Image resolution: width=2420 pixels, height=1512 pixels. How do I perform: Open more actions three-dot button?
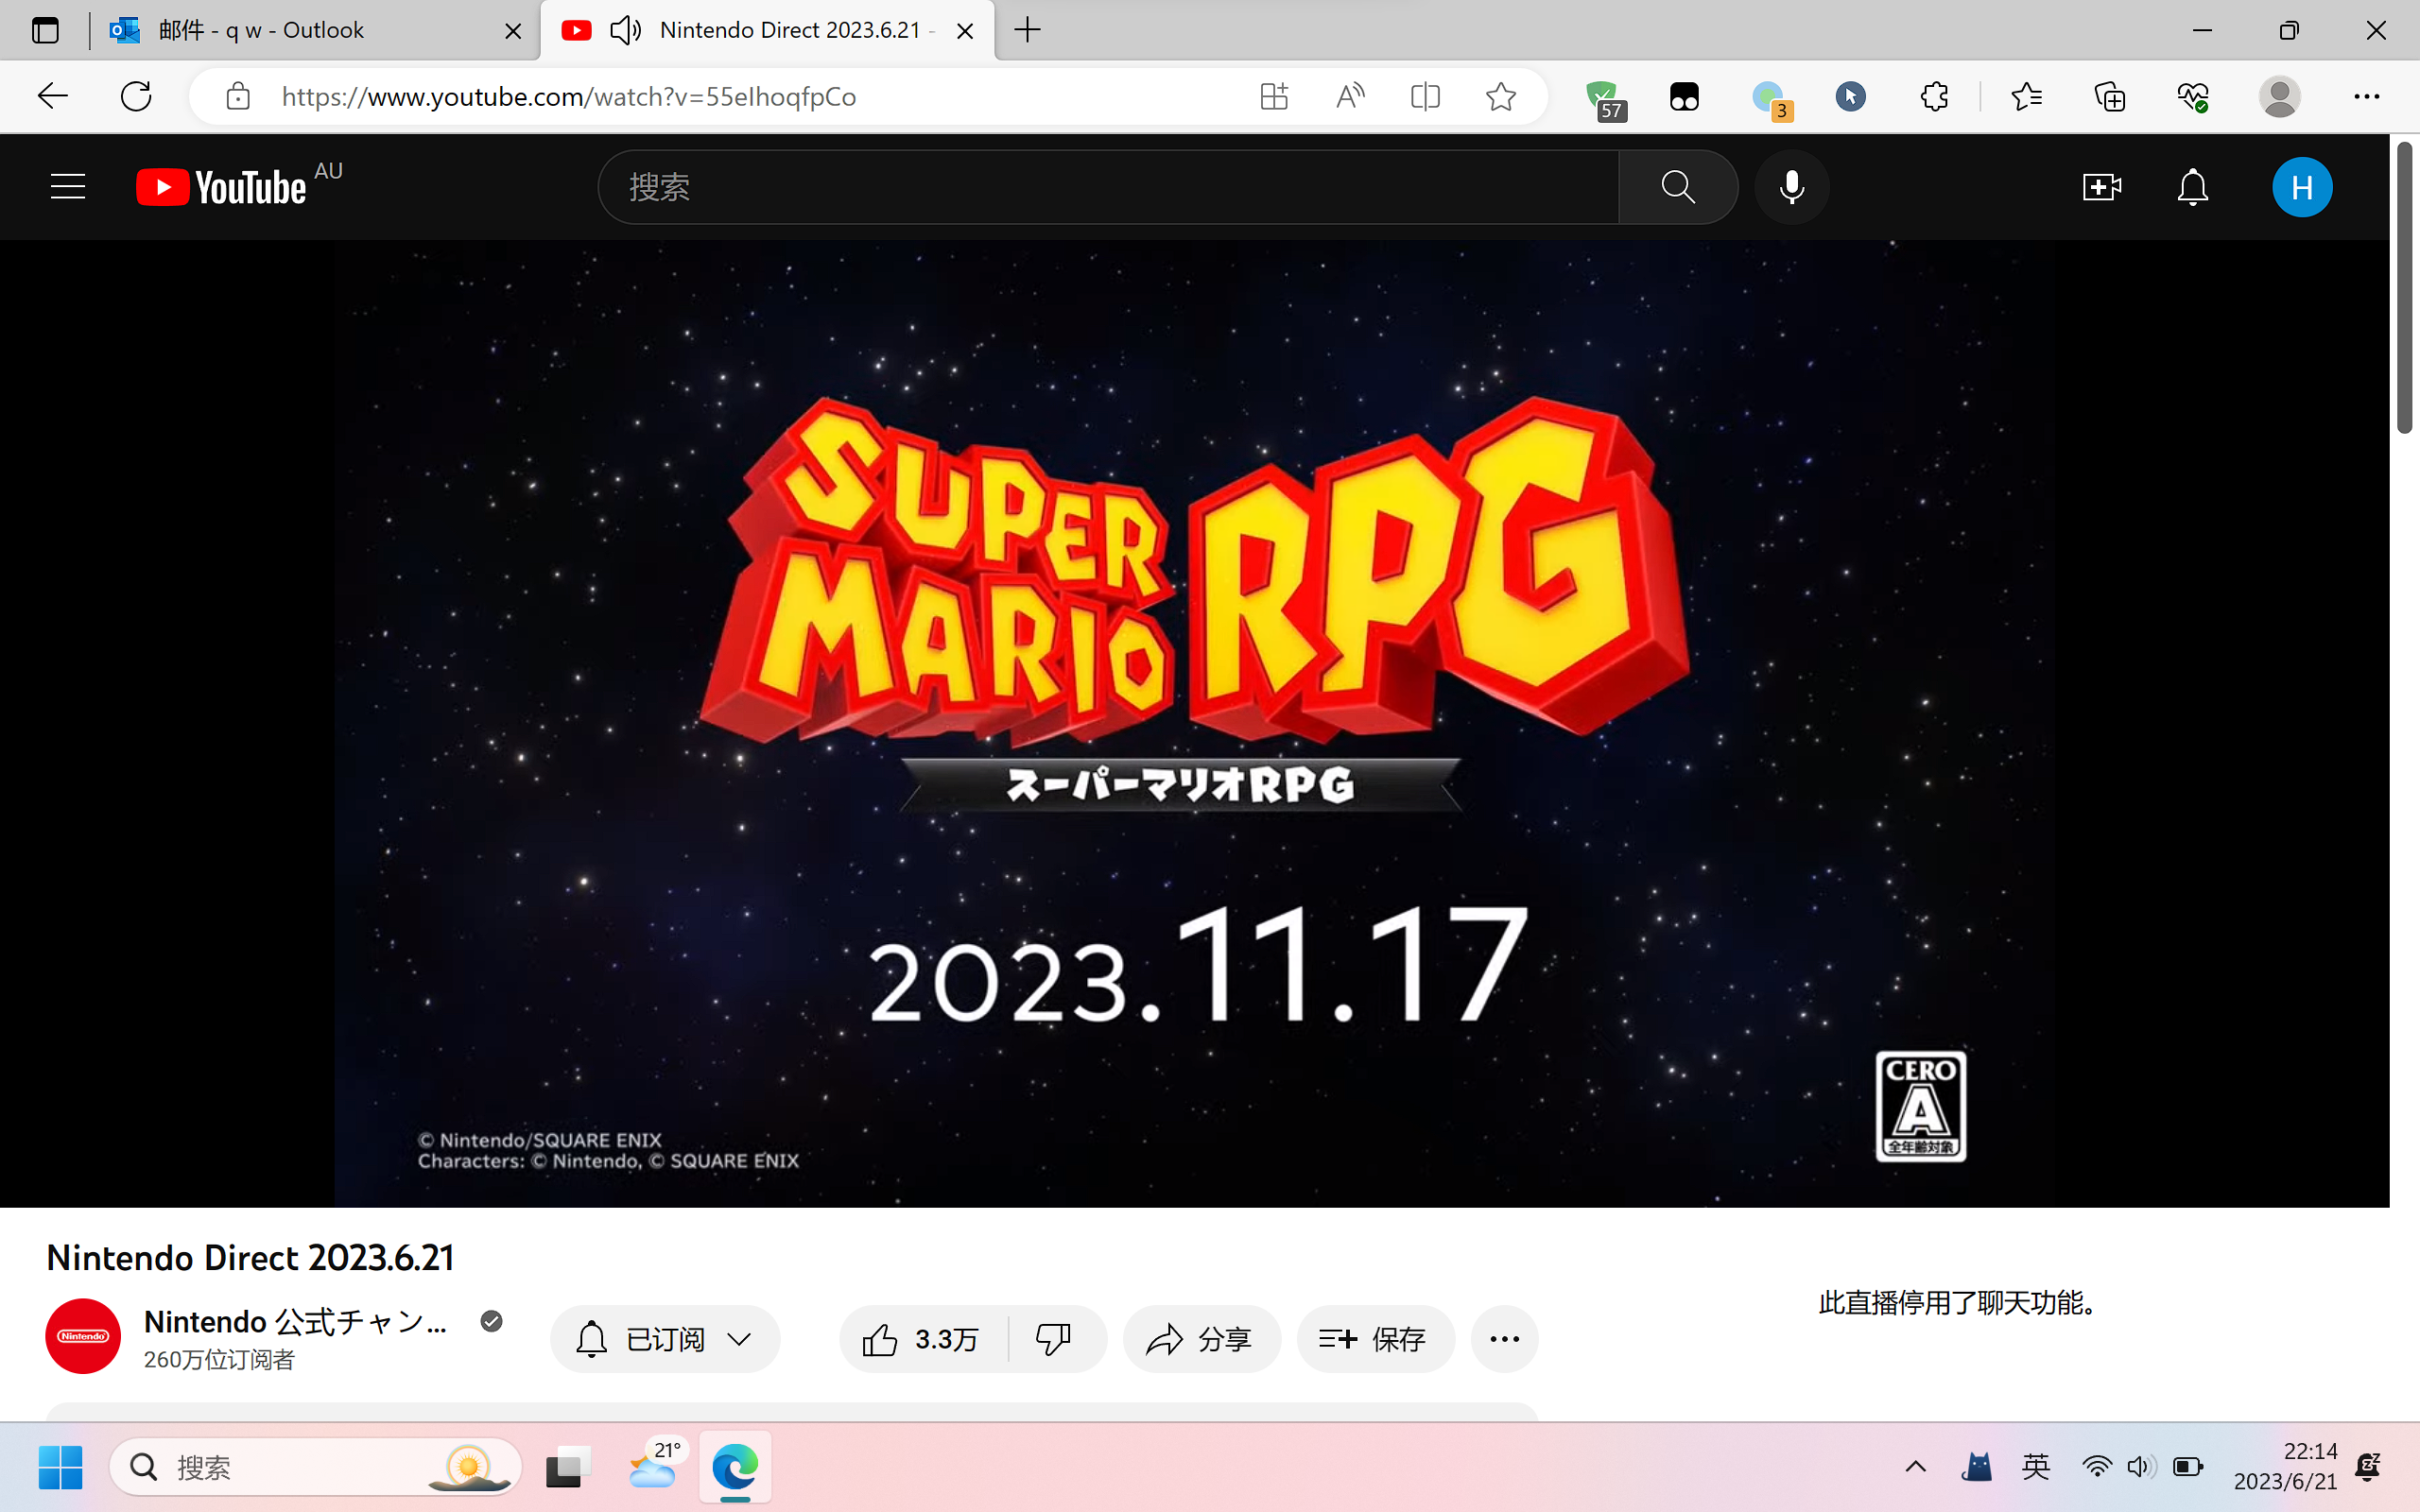pyautogui.click(x=1504, y=1339)
